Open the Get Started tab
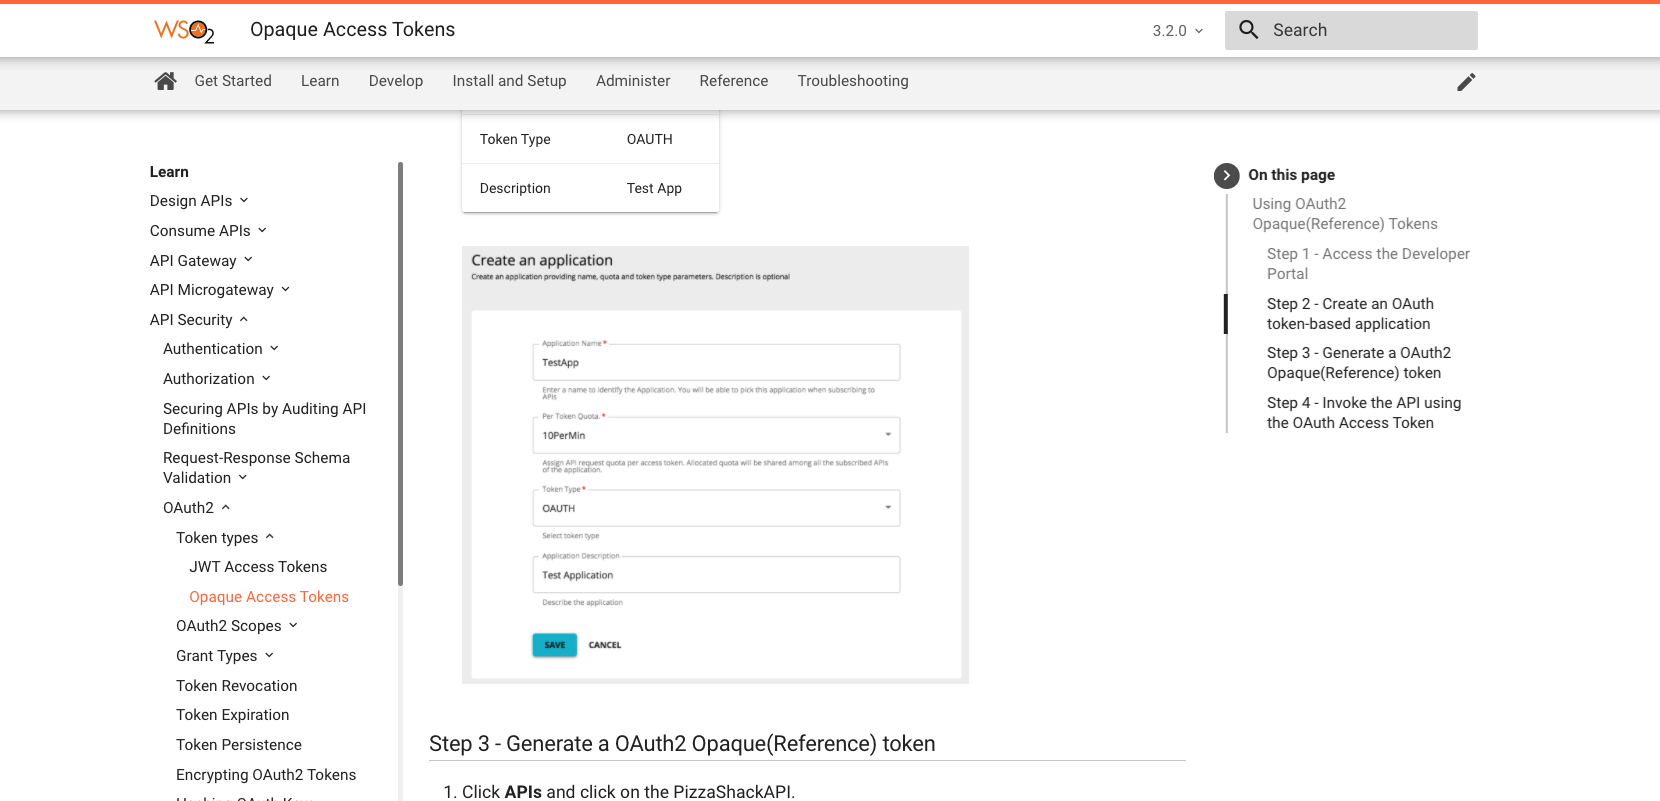 pos(233,81)
